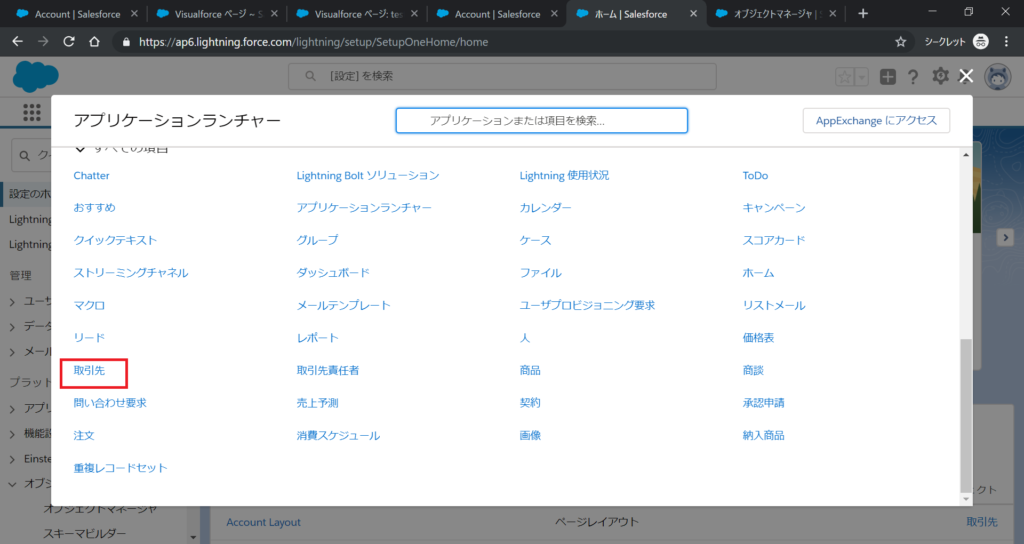The width and height of the screenshot is (1024, 544).
Task: Click the AppExchange にアクセス button
Action: [875, 120]
